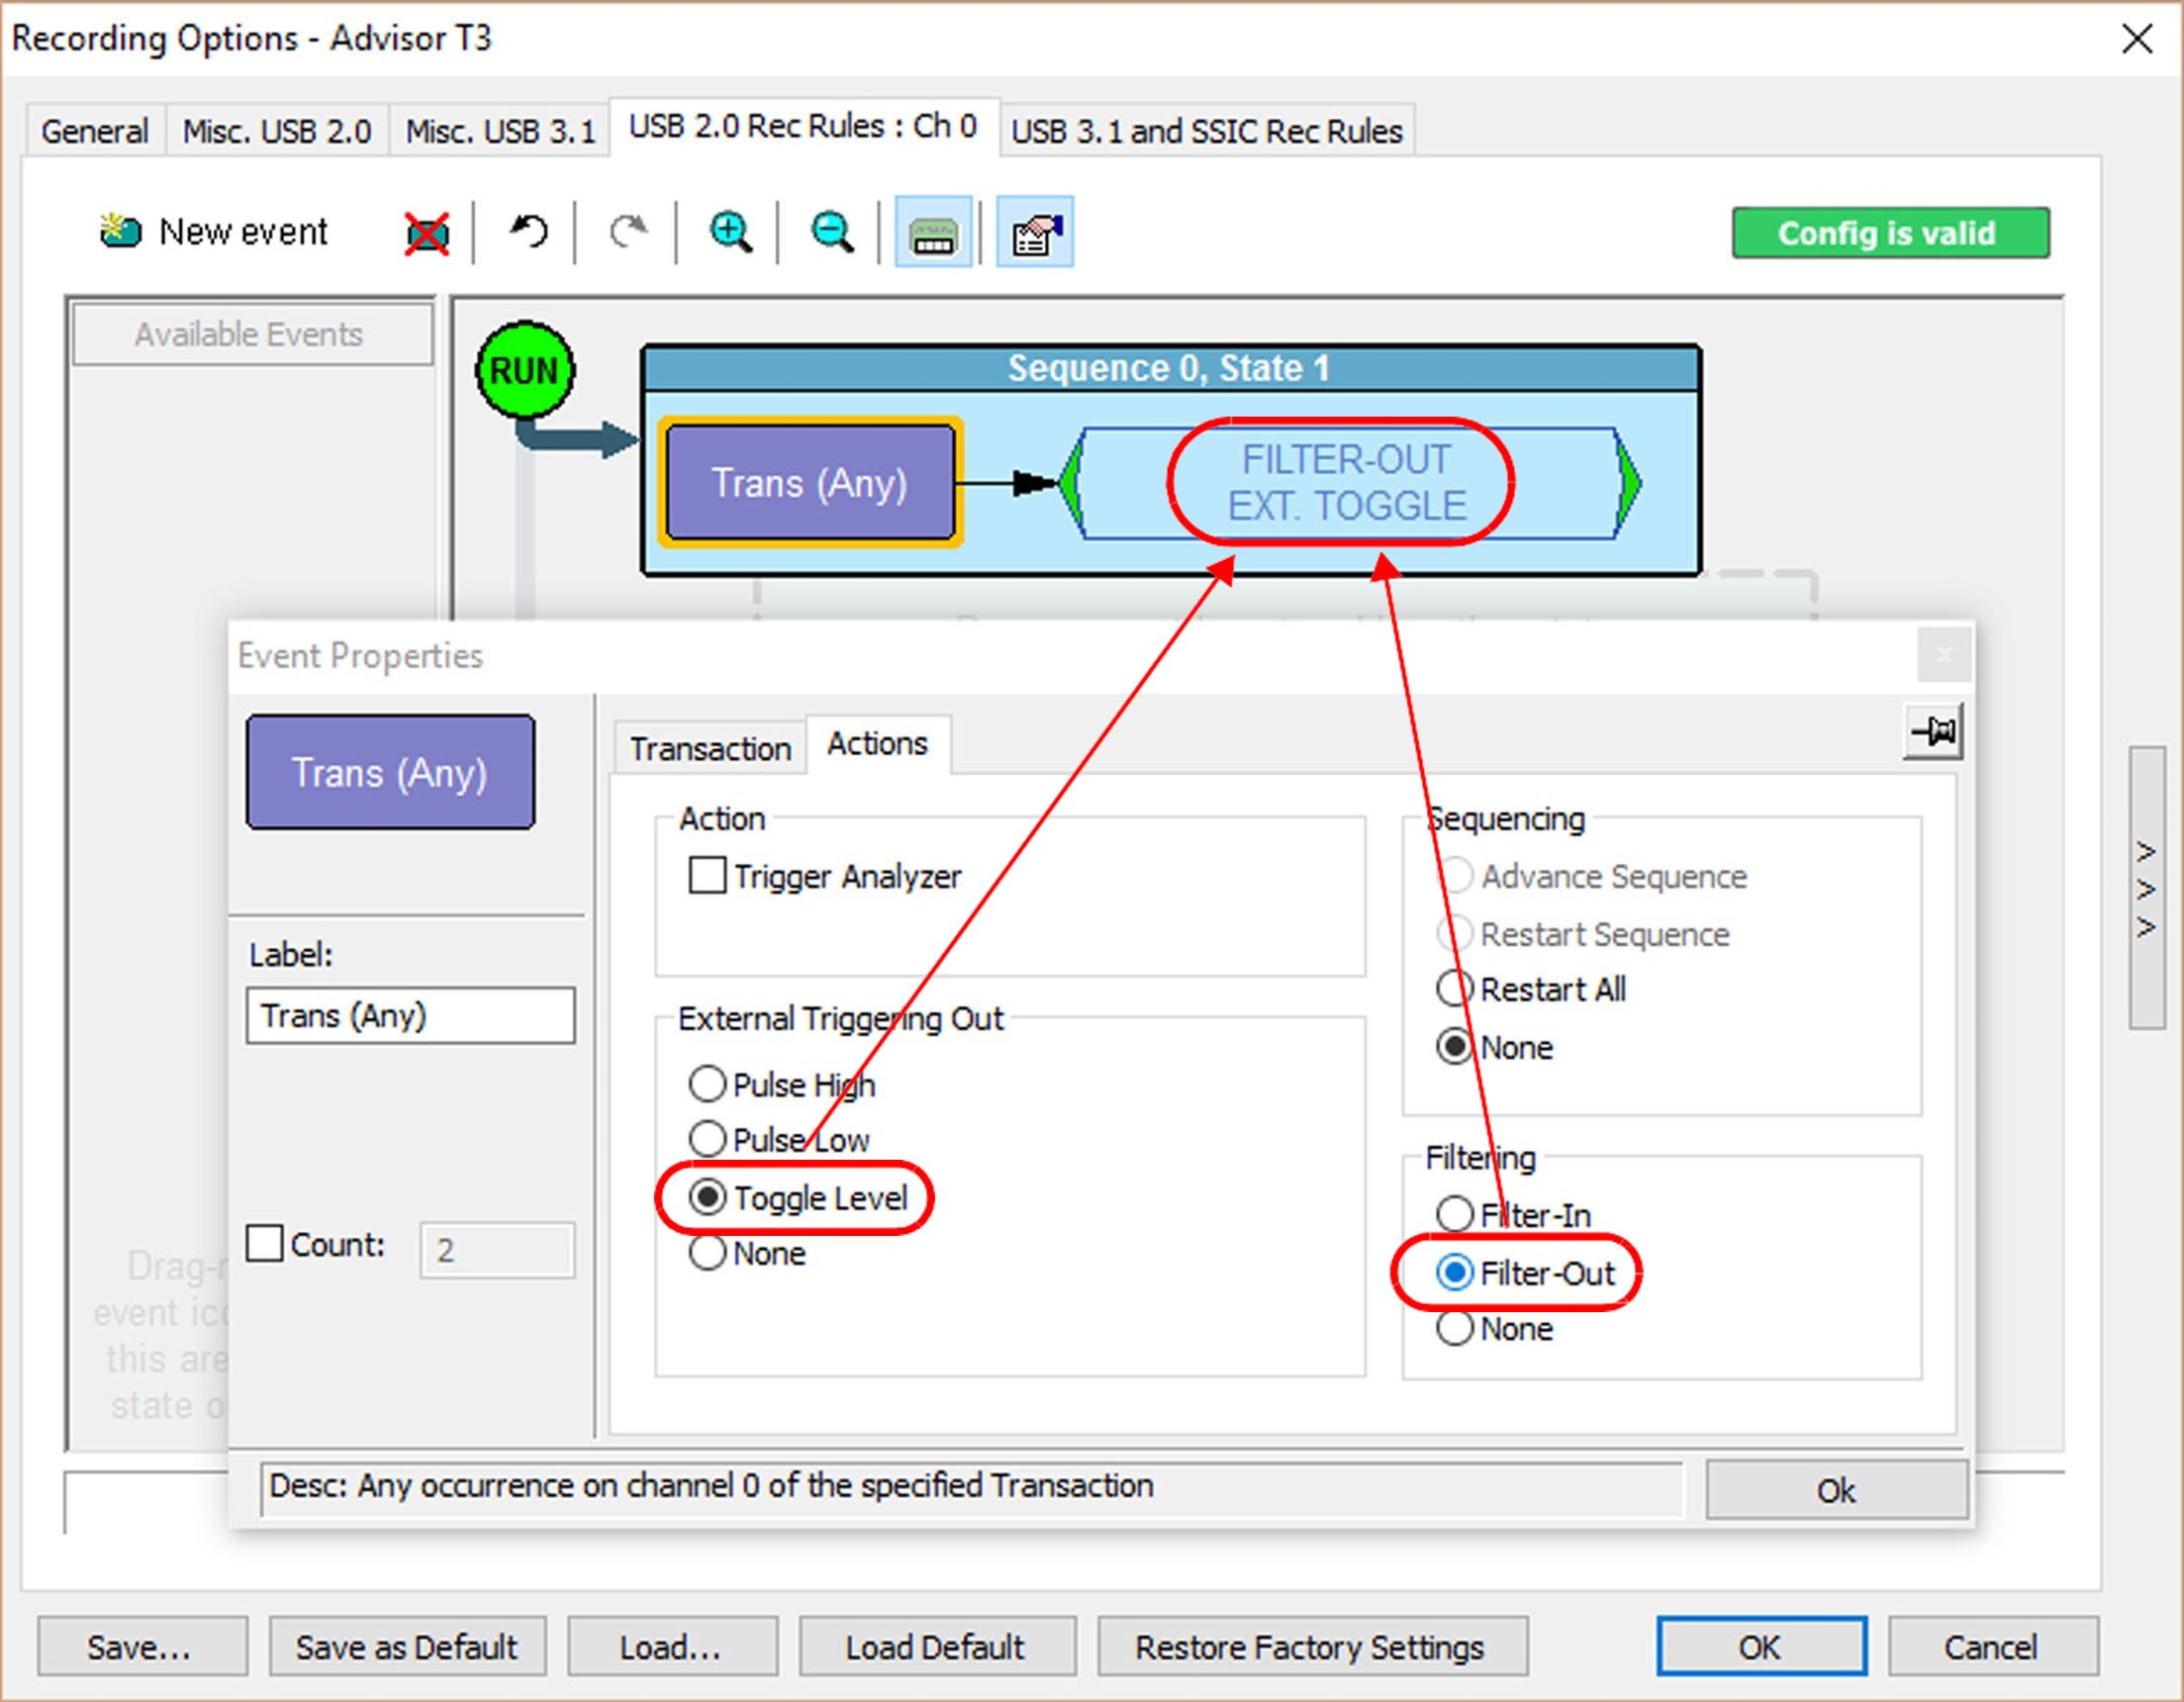
Task: Click Ok in Event Properties
Action: tap(1836, 1490)
